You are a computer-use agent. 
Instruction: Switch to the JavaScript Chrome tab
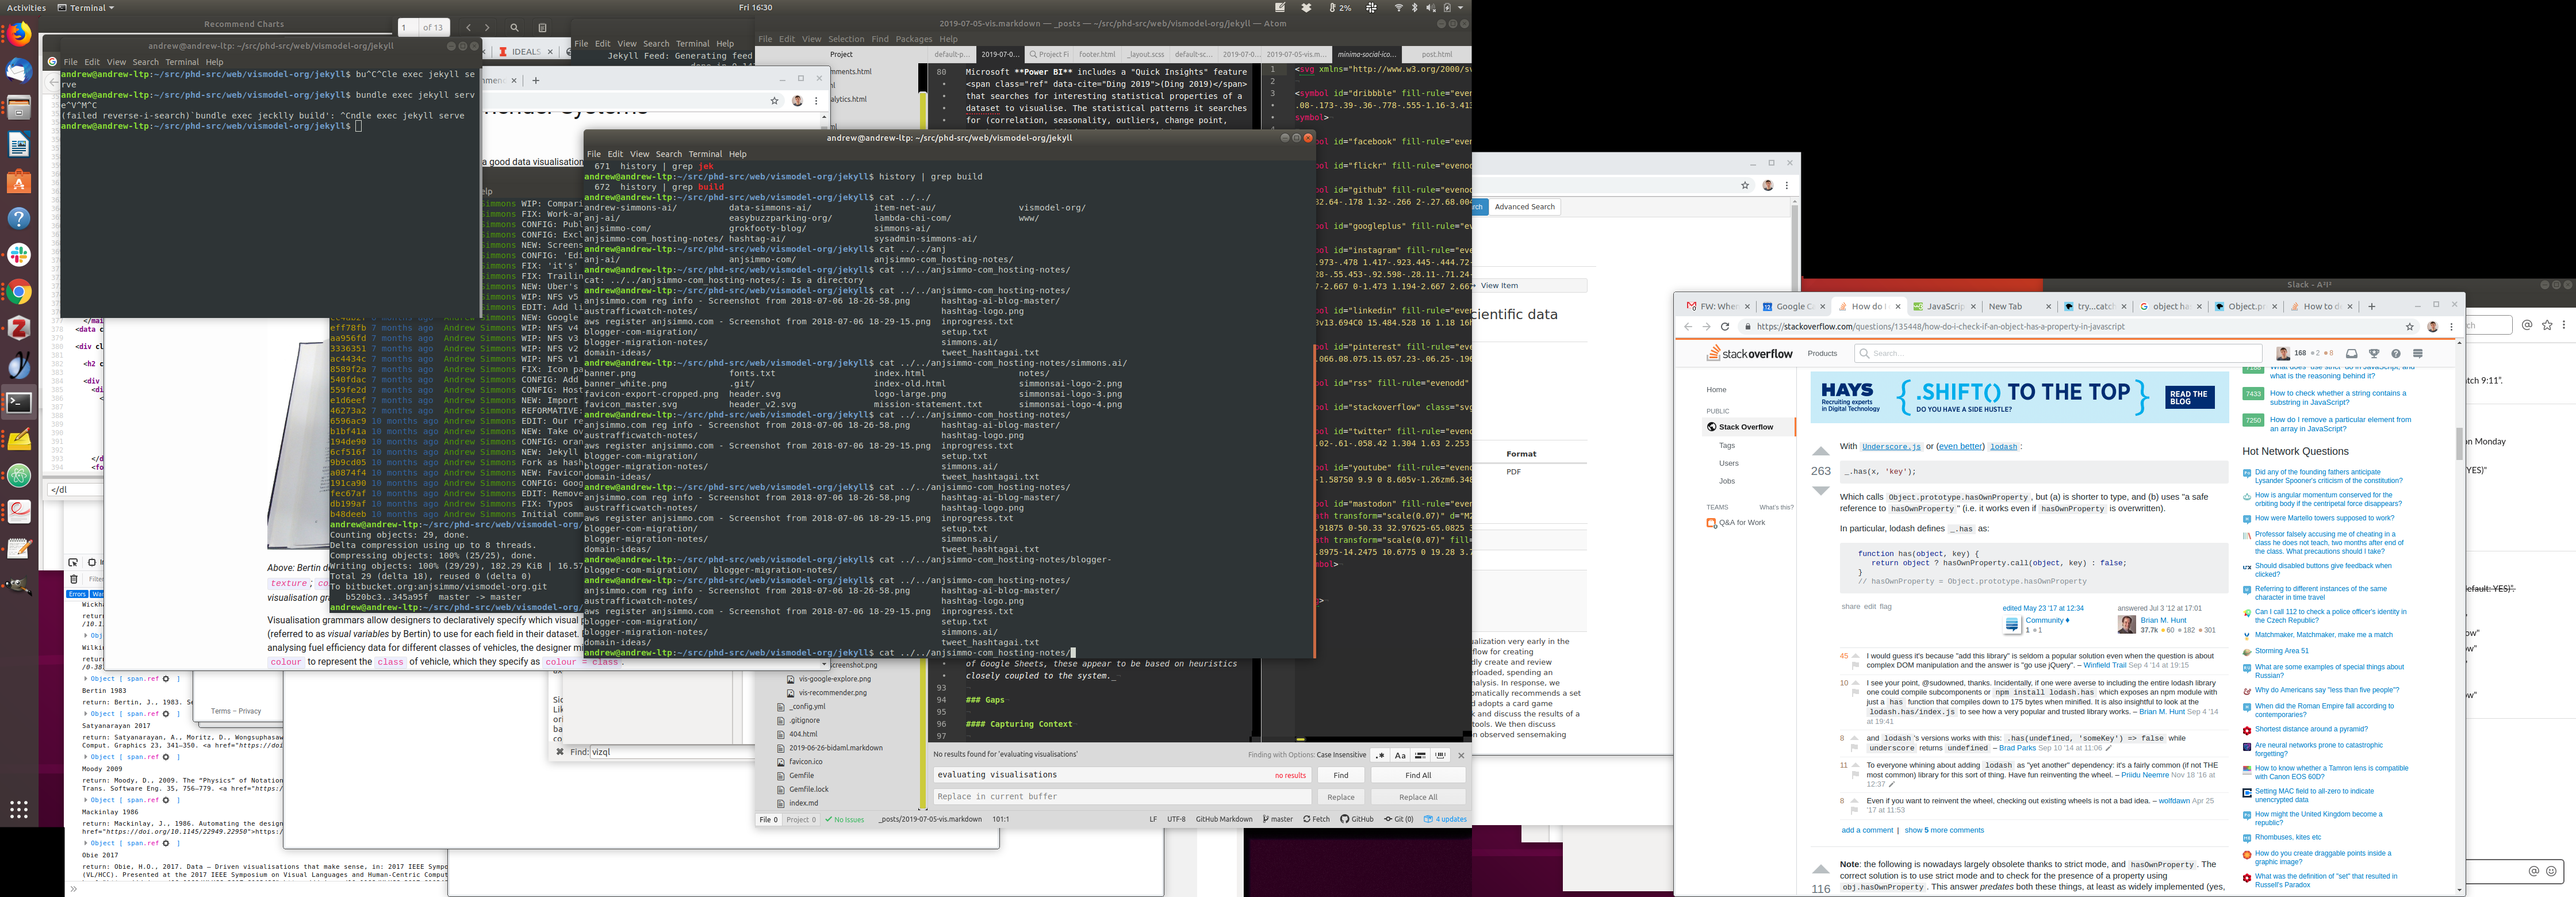1943,307
